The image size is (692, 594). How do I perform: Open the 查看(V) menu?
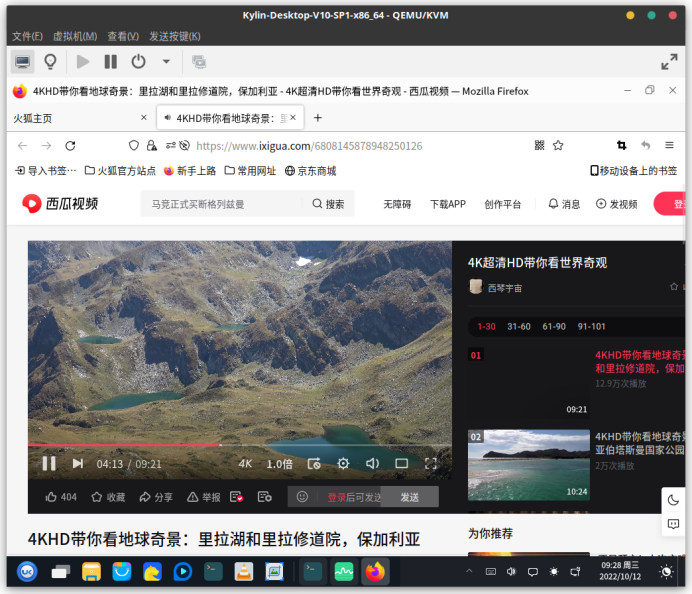click(x=123, y=36)
